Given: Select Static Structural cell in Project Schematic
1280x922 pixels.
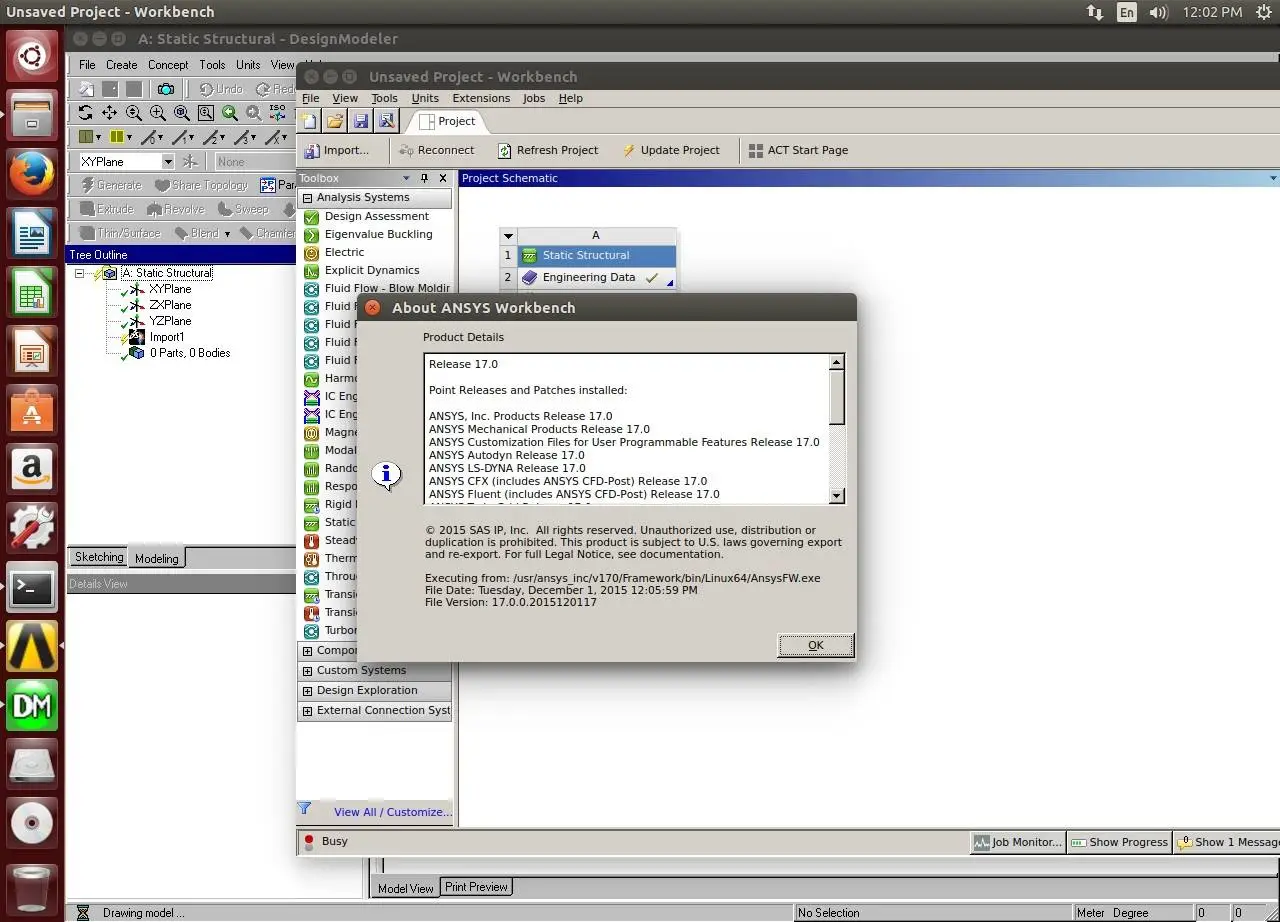Looking at the screenshot, I should 596,255.
